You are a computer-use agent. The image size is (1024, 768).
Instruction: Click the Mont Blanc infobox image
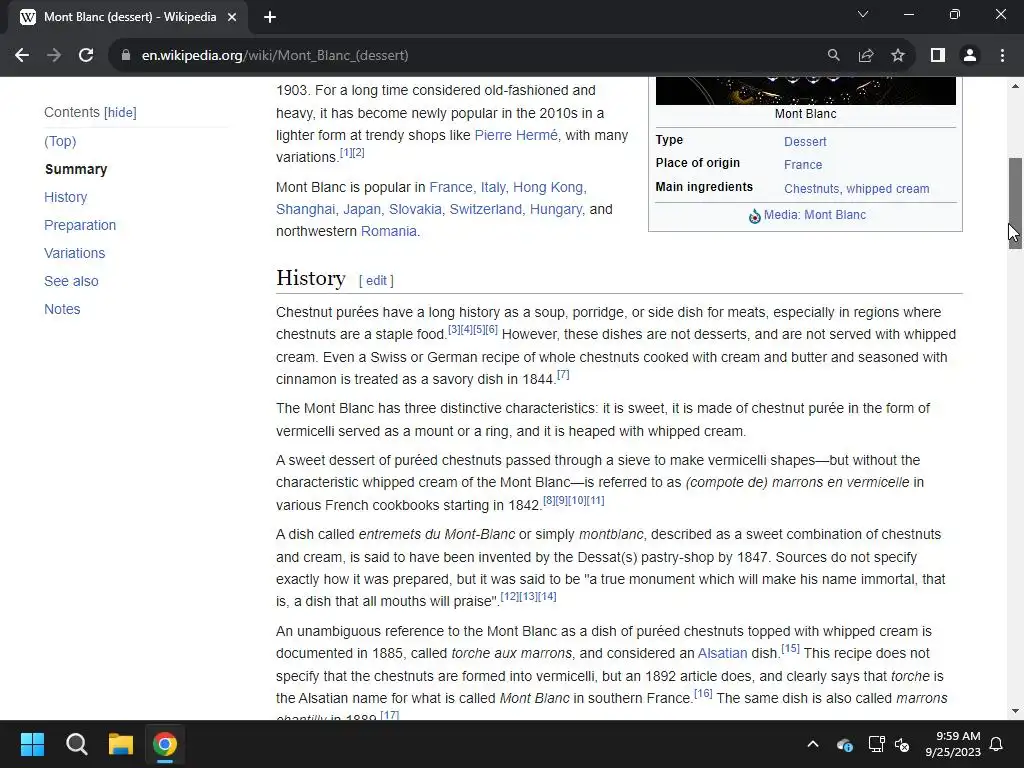[805, 91]
